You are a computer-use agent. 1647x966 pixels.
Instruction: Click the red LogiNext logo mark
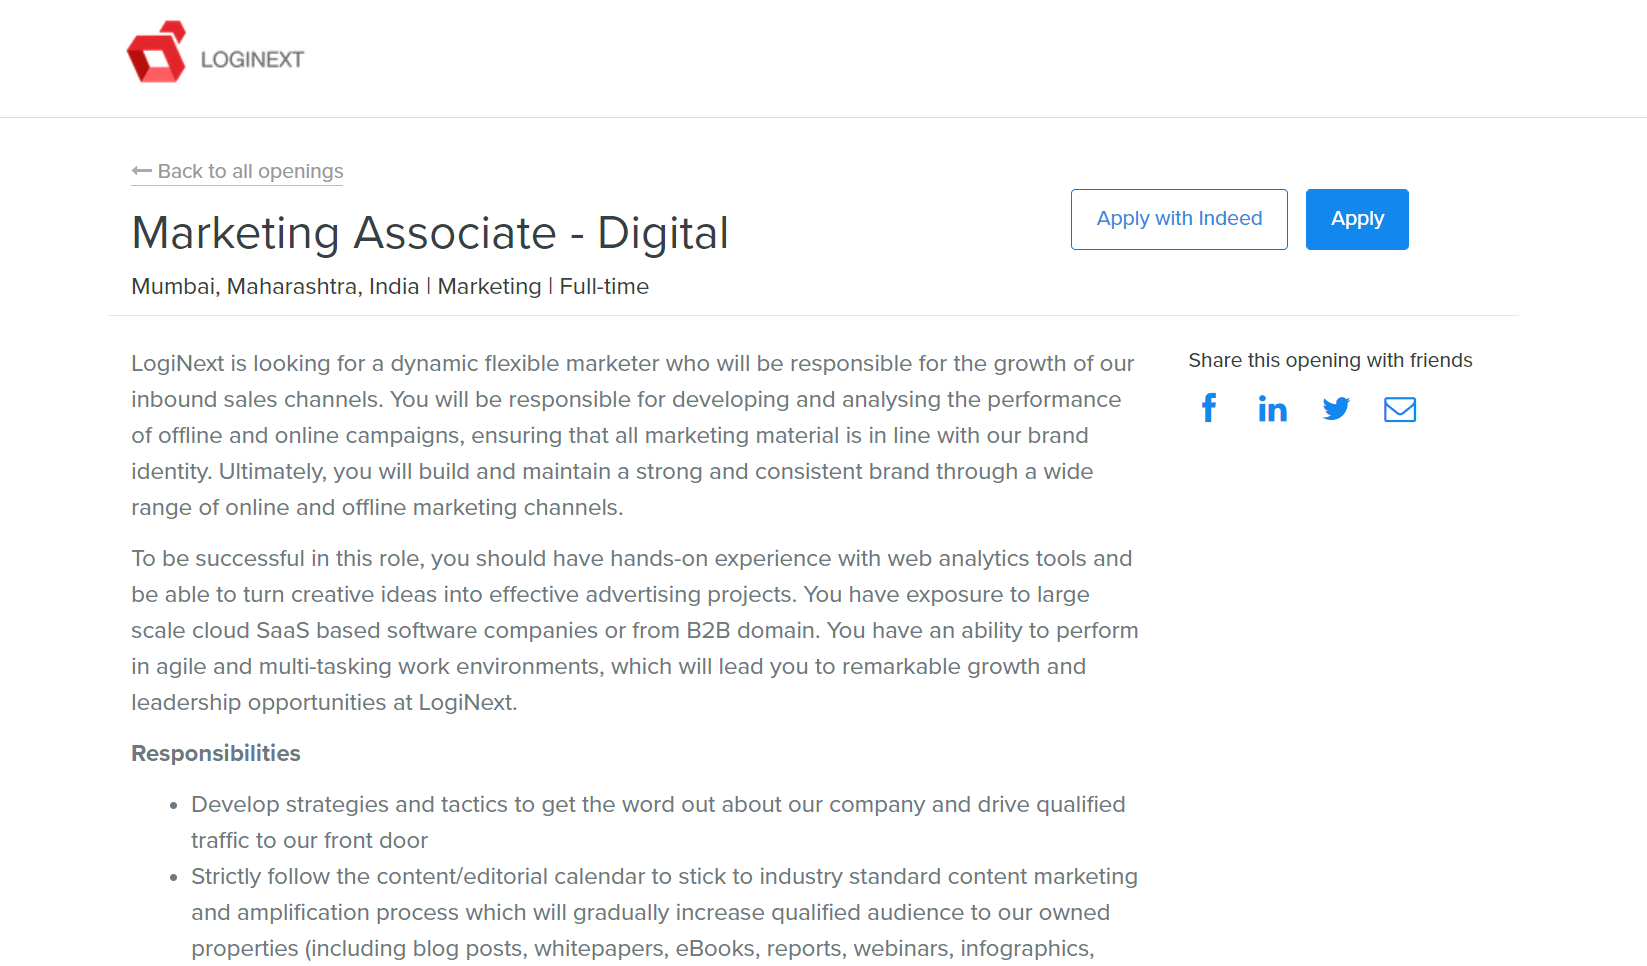(157, 52)
